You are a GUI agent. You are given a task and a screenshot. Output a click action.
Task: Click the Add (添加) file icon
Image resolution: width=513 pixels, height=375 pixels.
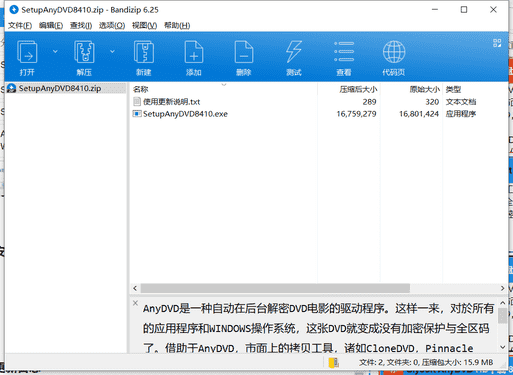point(194,52)
